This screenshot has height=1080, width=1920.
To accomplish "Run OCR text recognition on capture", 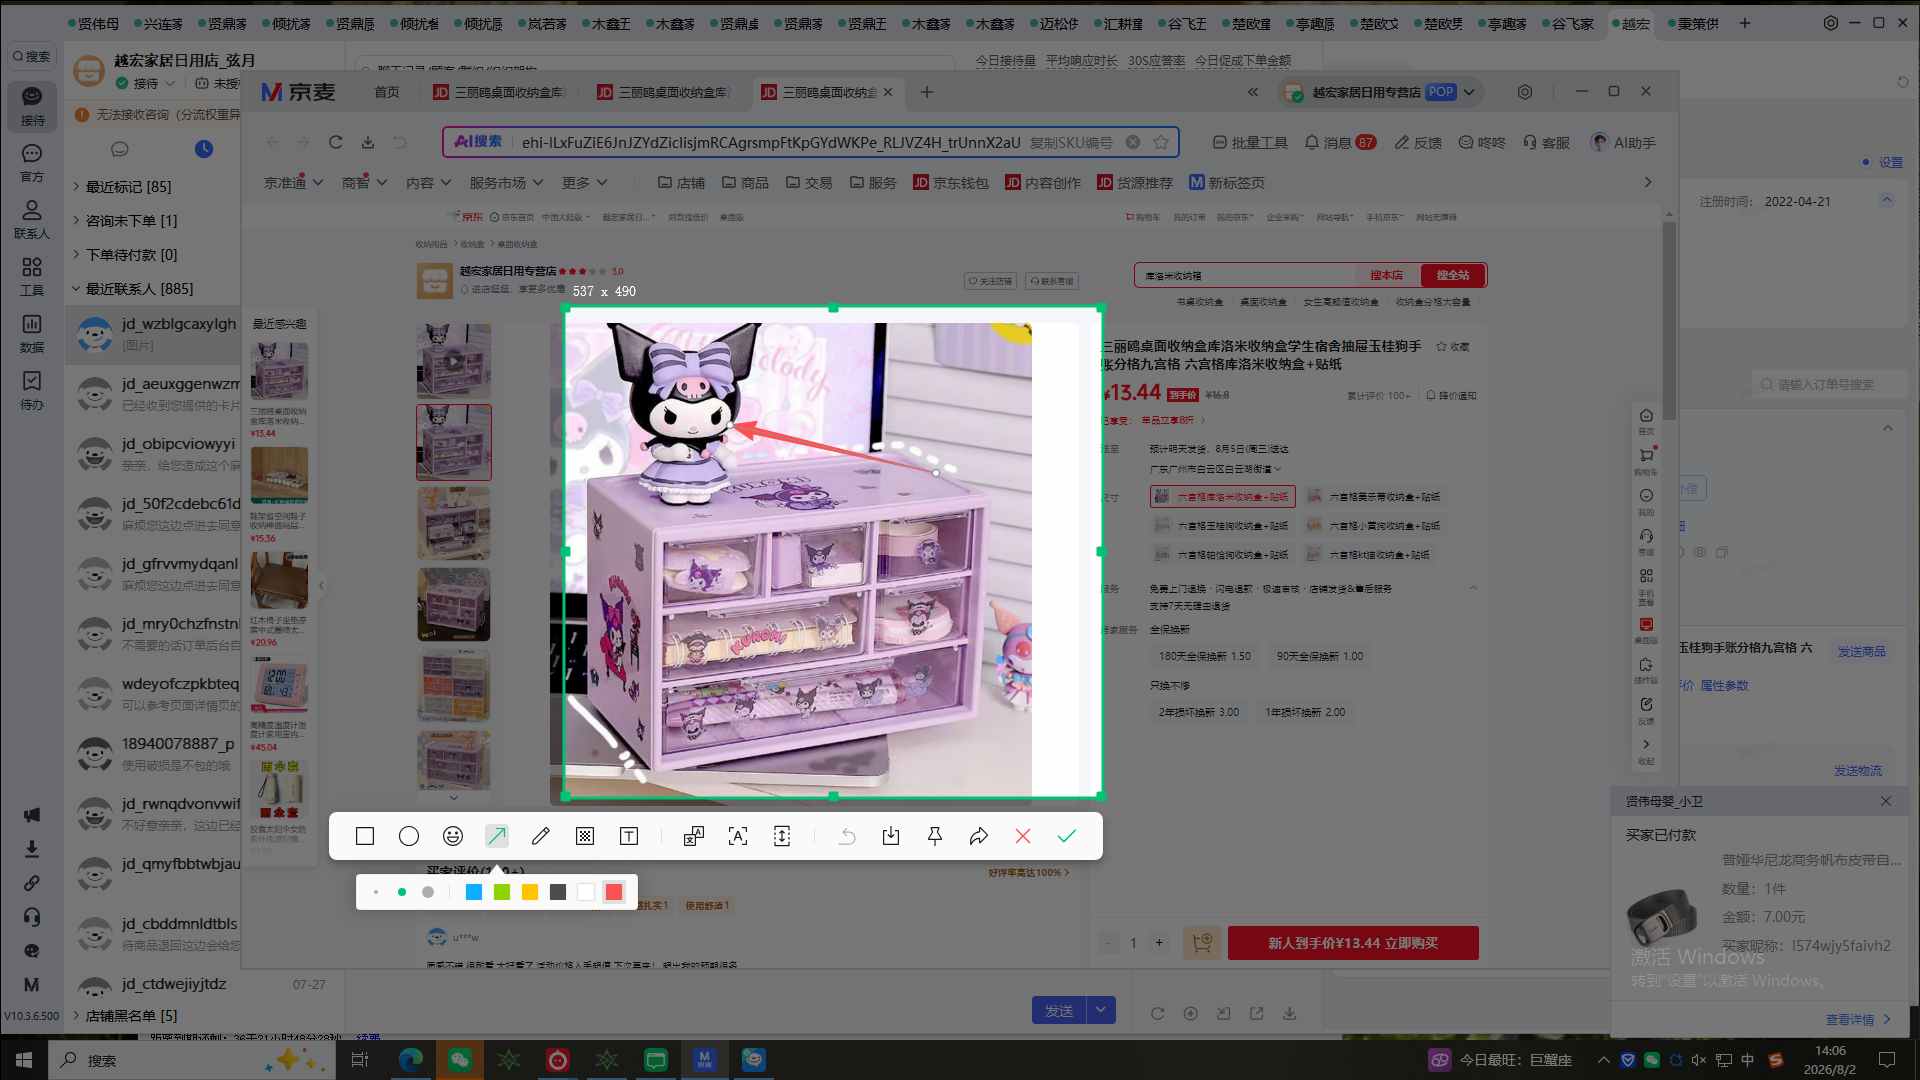I will [738, 836].
